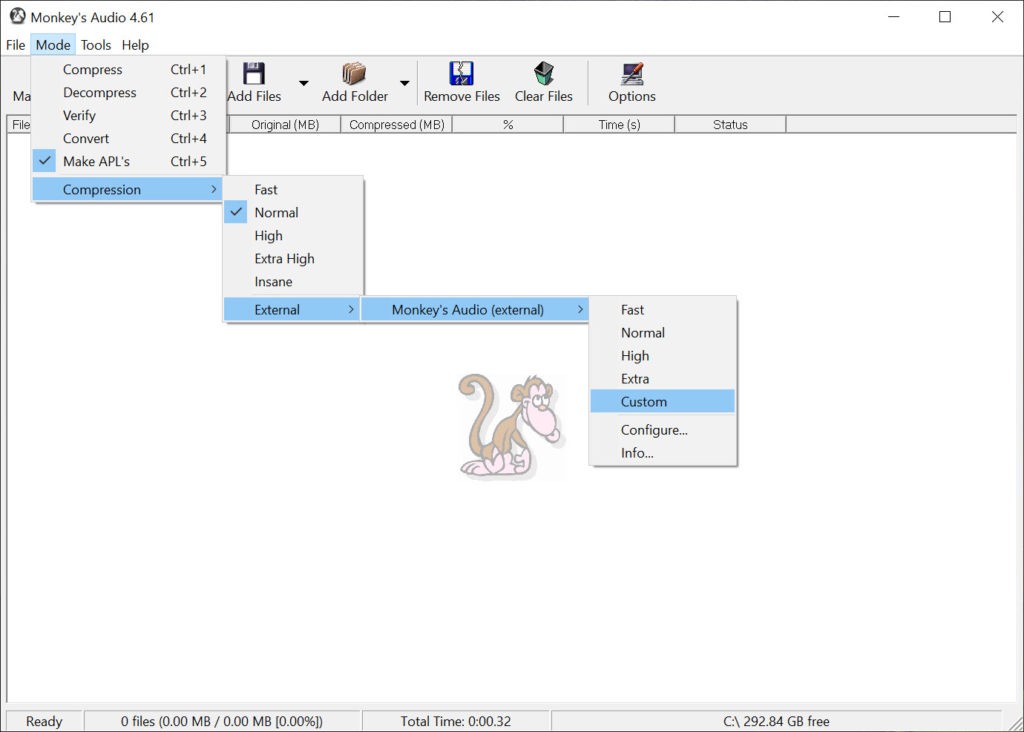The width and height of the screenshot is (1024, 732).
Task: Choose Decompress from the Mode menu
Action: [100, 92]
